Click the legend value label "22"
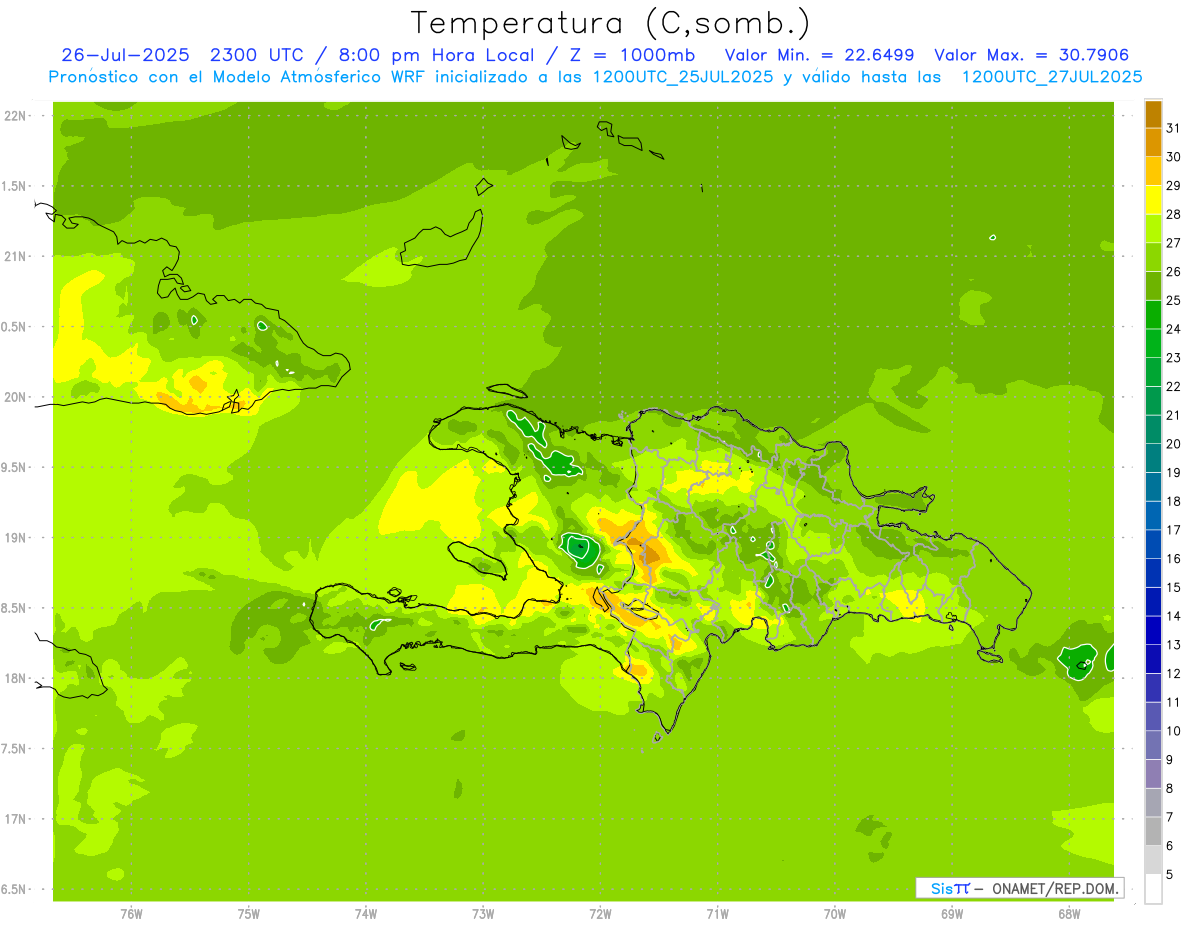The image size is (1200, 927). pyautogui.click(x=1174, y=387)
